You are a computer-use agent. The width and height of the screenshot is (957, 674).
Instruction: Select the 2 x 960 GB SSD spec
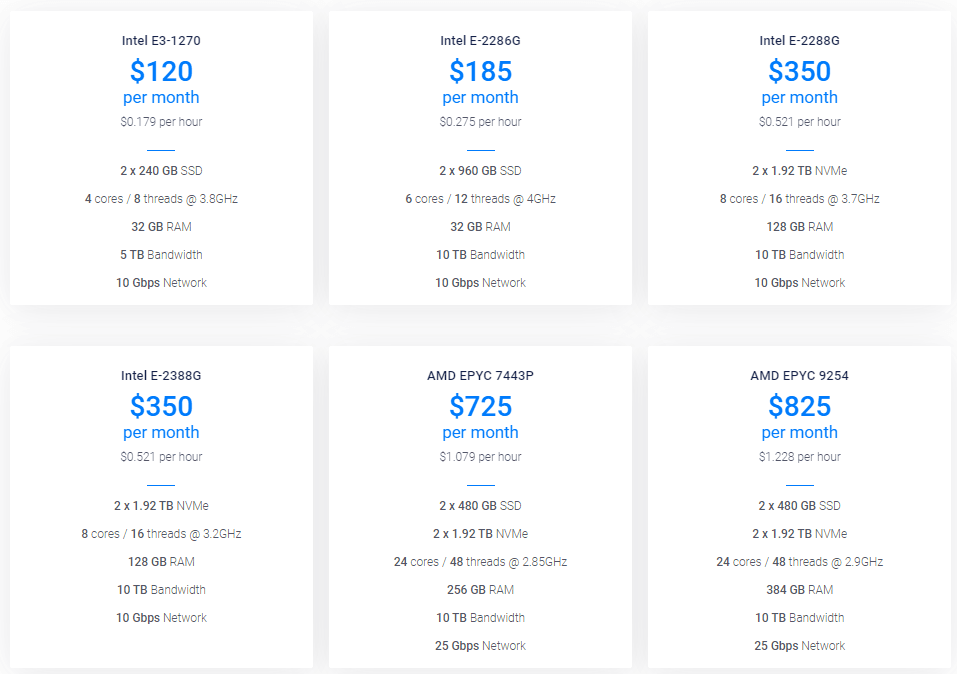[480, 170]
